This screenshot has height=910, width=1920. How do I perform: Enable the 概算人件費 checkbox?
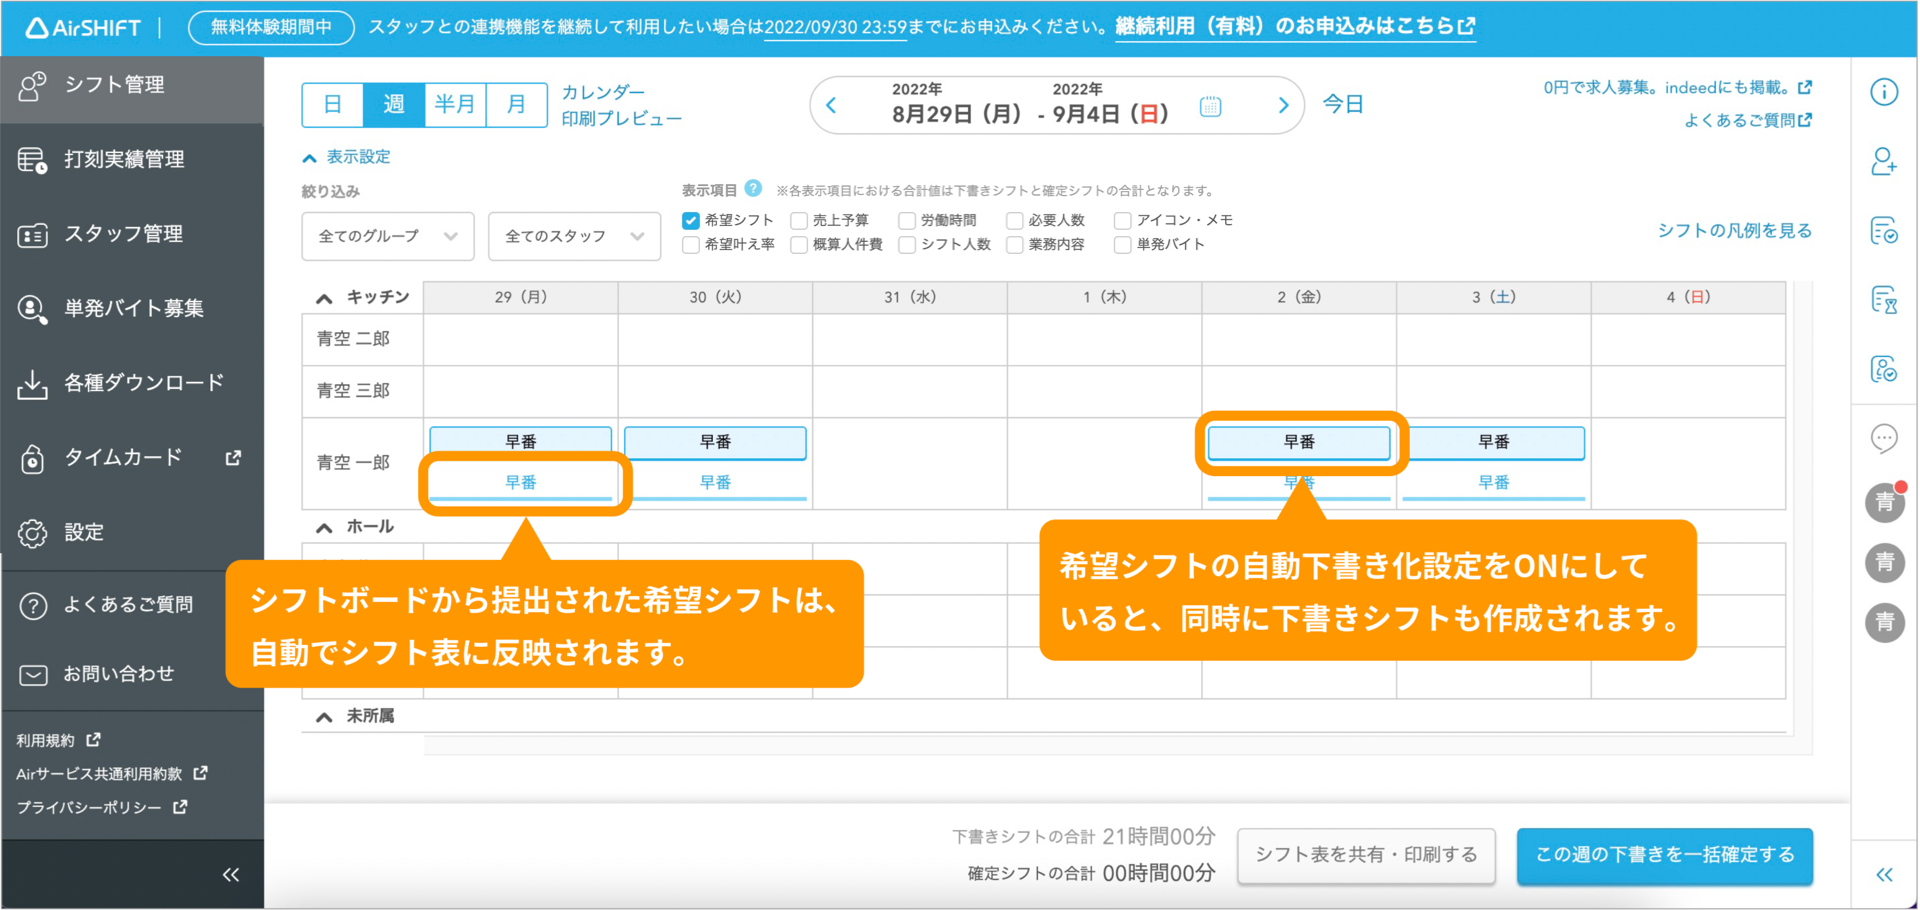799,245
